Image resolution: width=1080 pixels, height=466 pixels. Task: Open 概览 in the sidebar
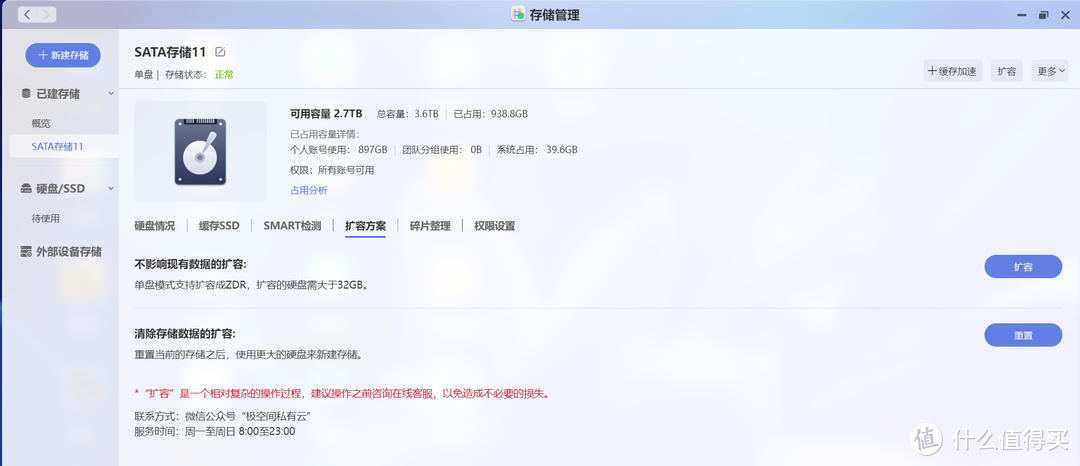tap(41, 124)
